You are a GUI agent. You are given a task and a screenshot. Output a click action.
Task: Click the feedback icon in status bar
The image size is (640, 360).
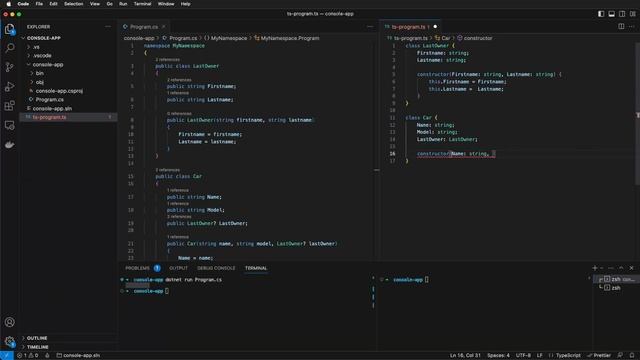pyautogui.click(x=620, y=356)
